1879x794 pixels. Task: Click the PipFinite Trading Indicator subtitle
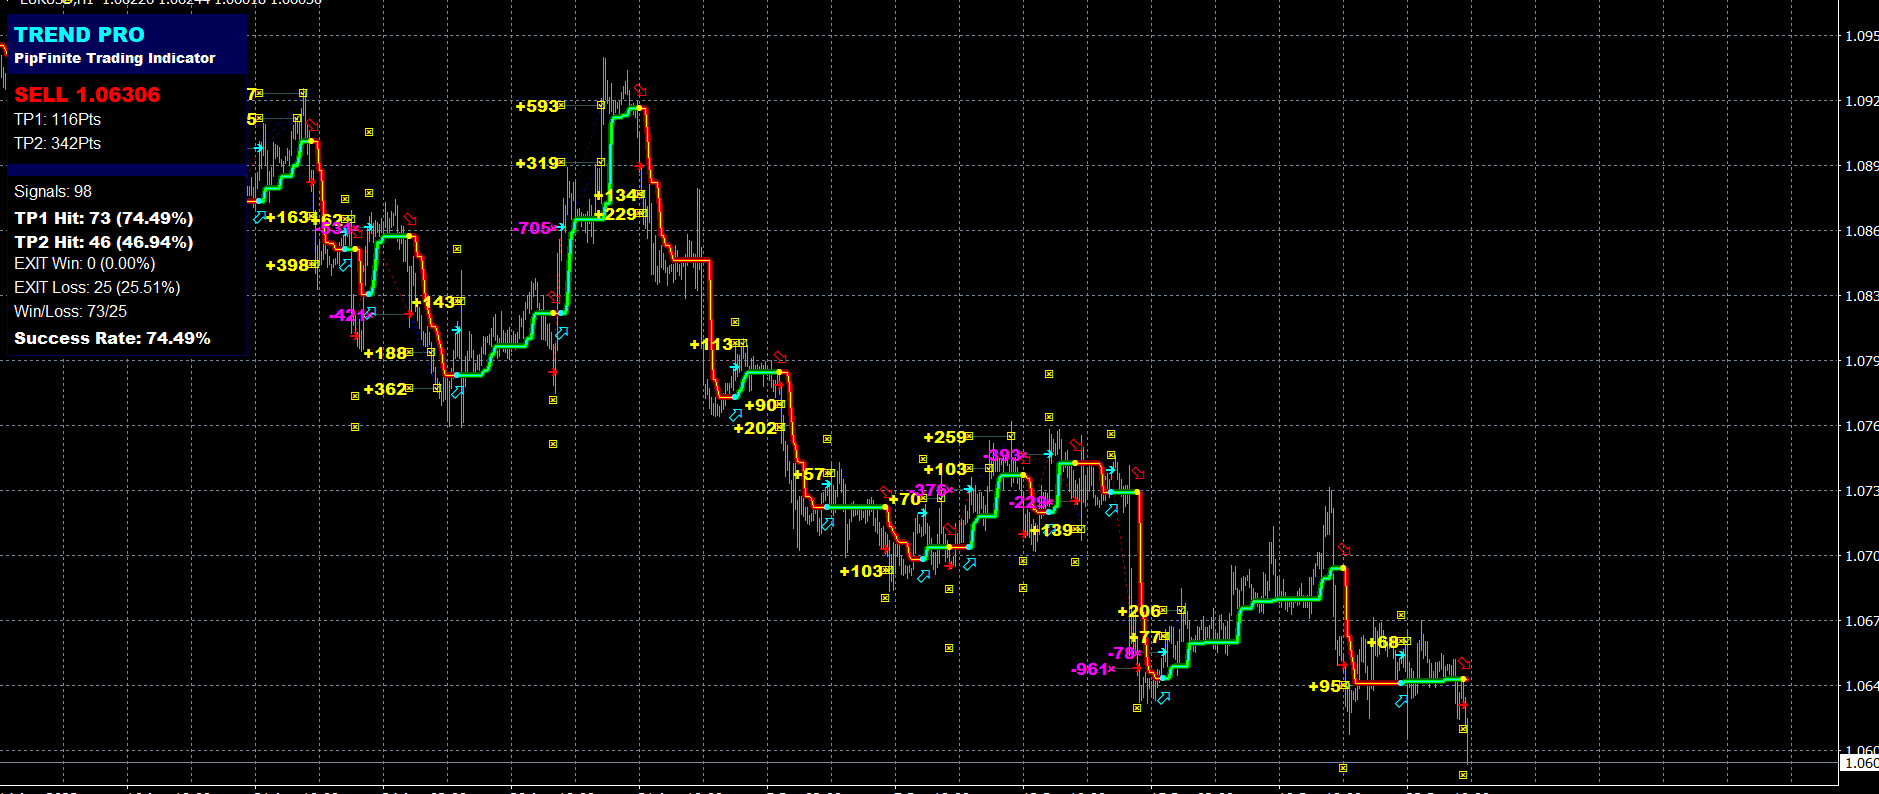click(x=115, y=58)
